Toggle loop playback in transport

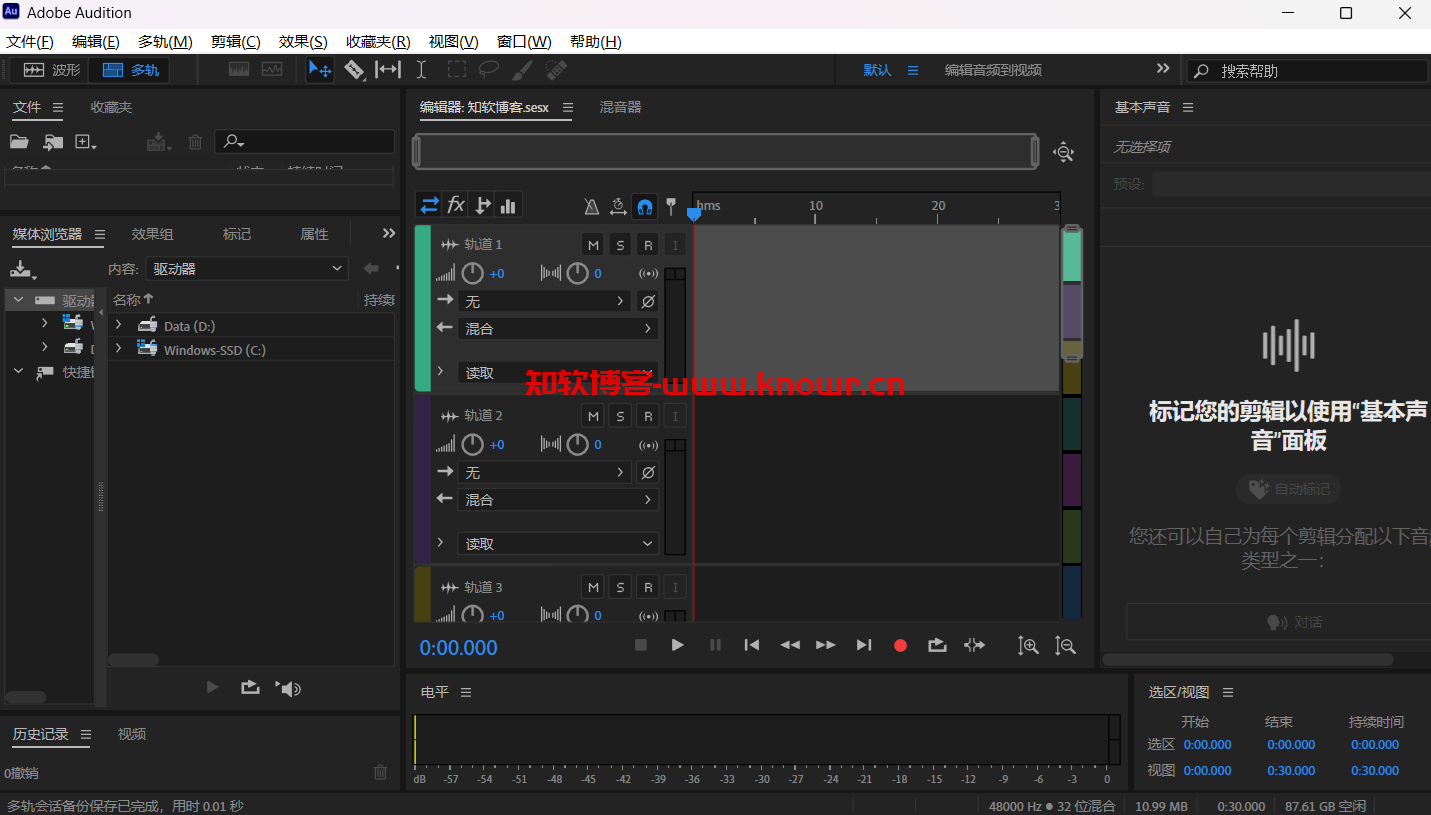937,645
